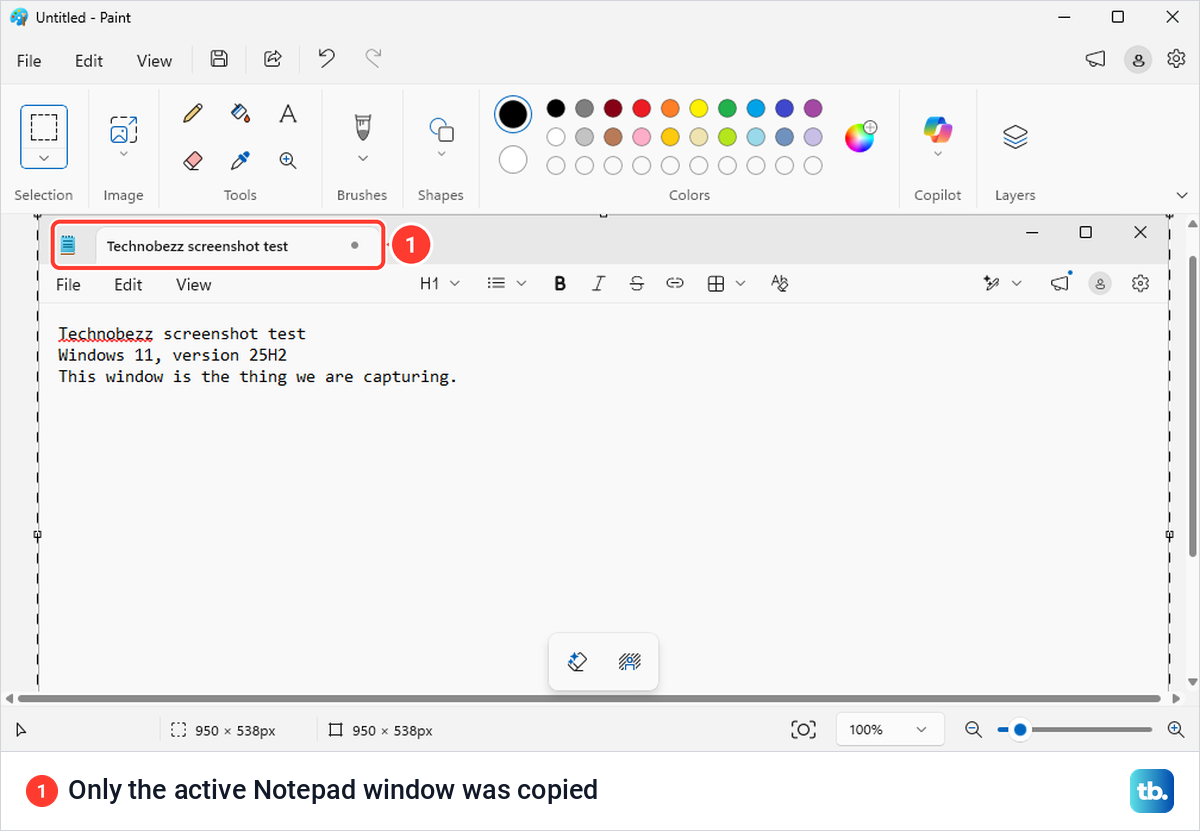1200x831 pixels.
Task: Select the Color picker eyedropper tool
Action: (240, 160)
